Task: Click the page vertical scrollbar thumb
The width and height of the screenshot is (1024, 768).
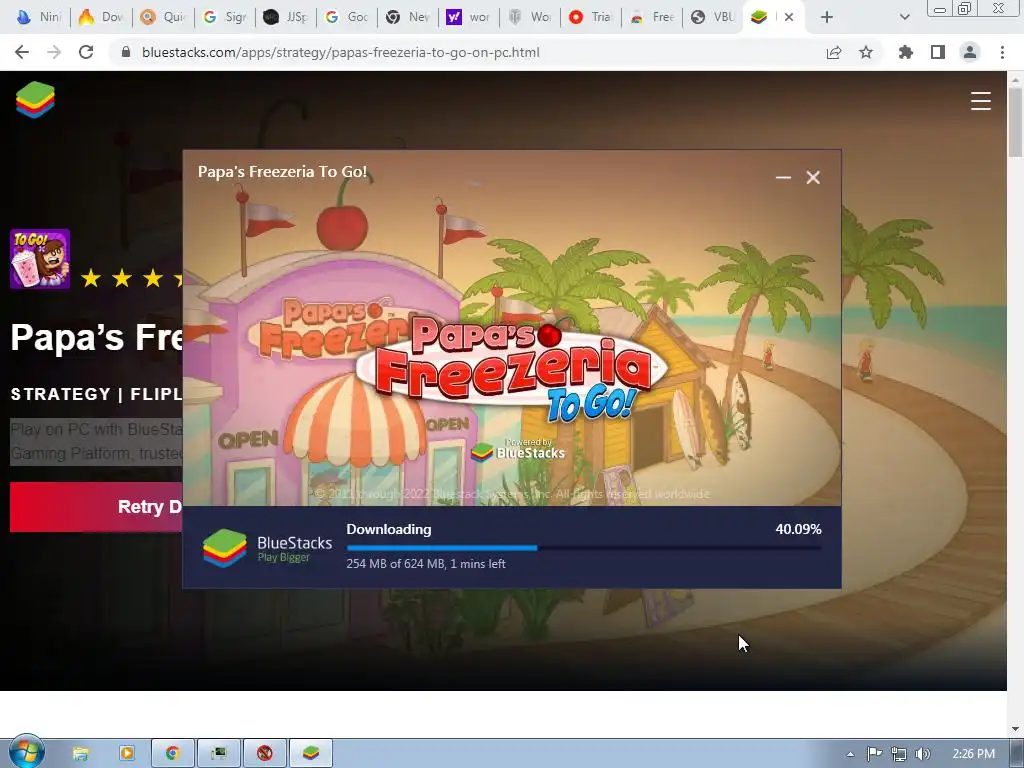Action: (1015, 122)
